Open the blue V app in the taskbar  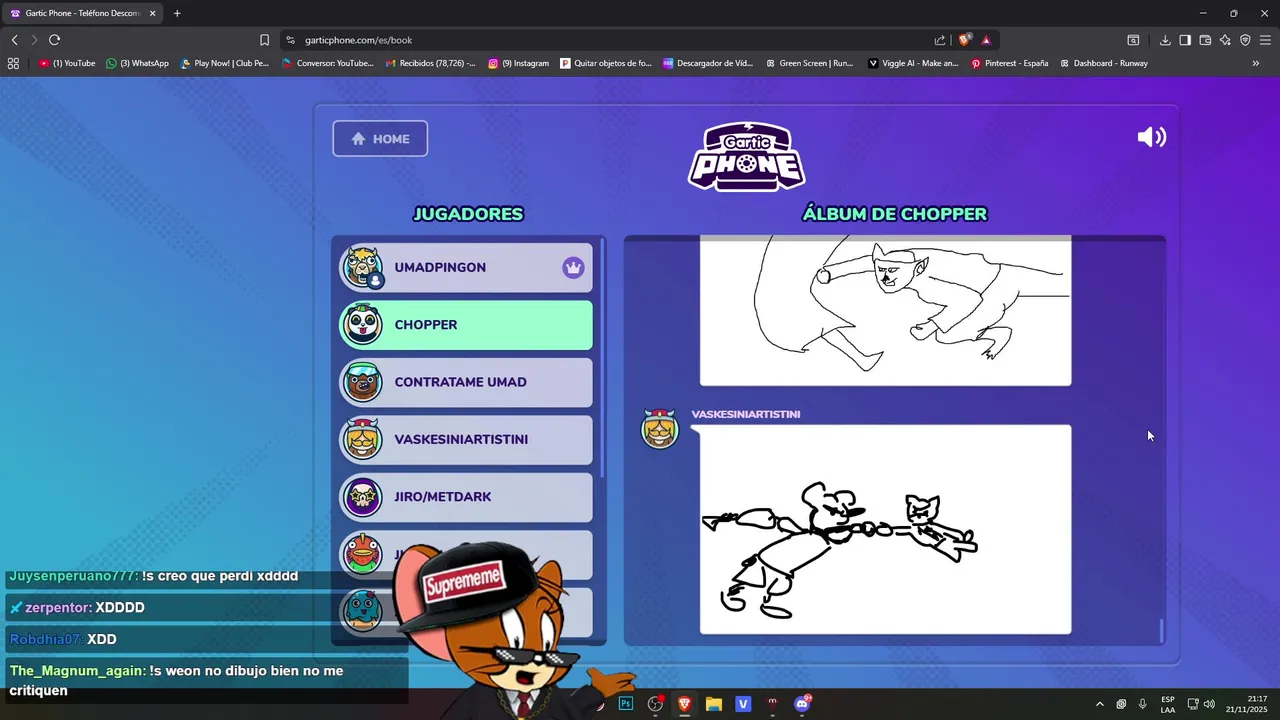(x=743, y=704)
